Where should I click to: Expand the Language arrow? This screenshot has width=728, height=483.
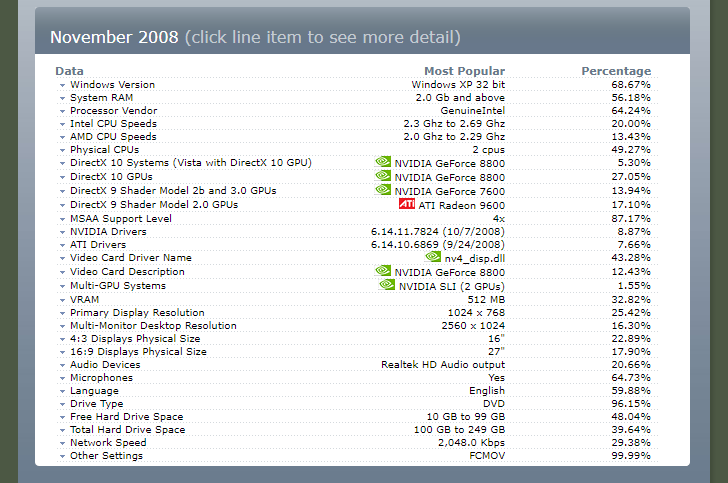(x=62, y=392)
